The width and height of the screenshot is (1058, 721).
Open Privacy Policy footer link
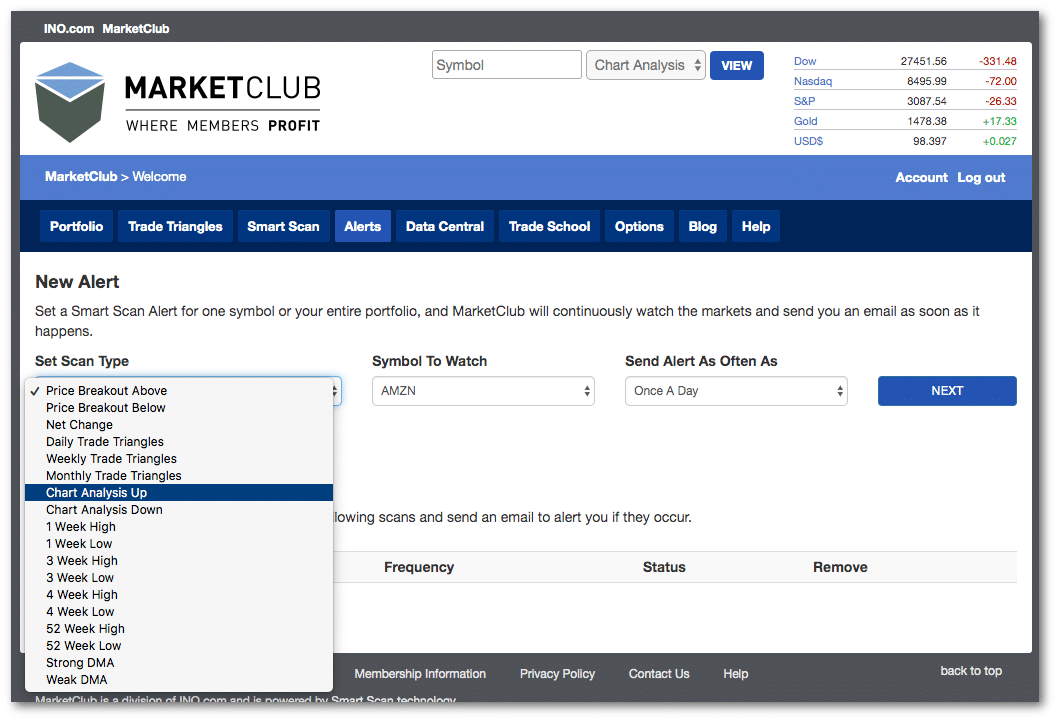point(557,674)
